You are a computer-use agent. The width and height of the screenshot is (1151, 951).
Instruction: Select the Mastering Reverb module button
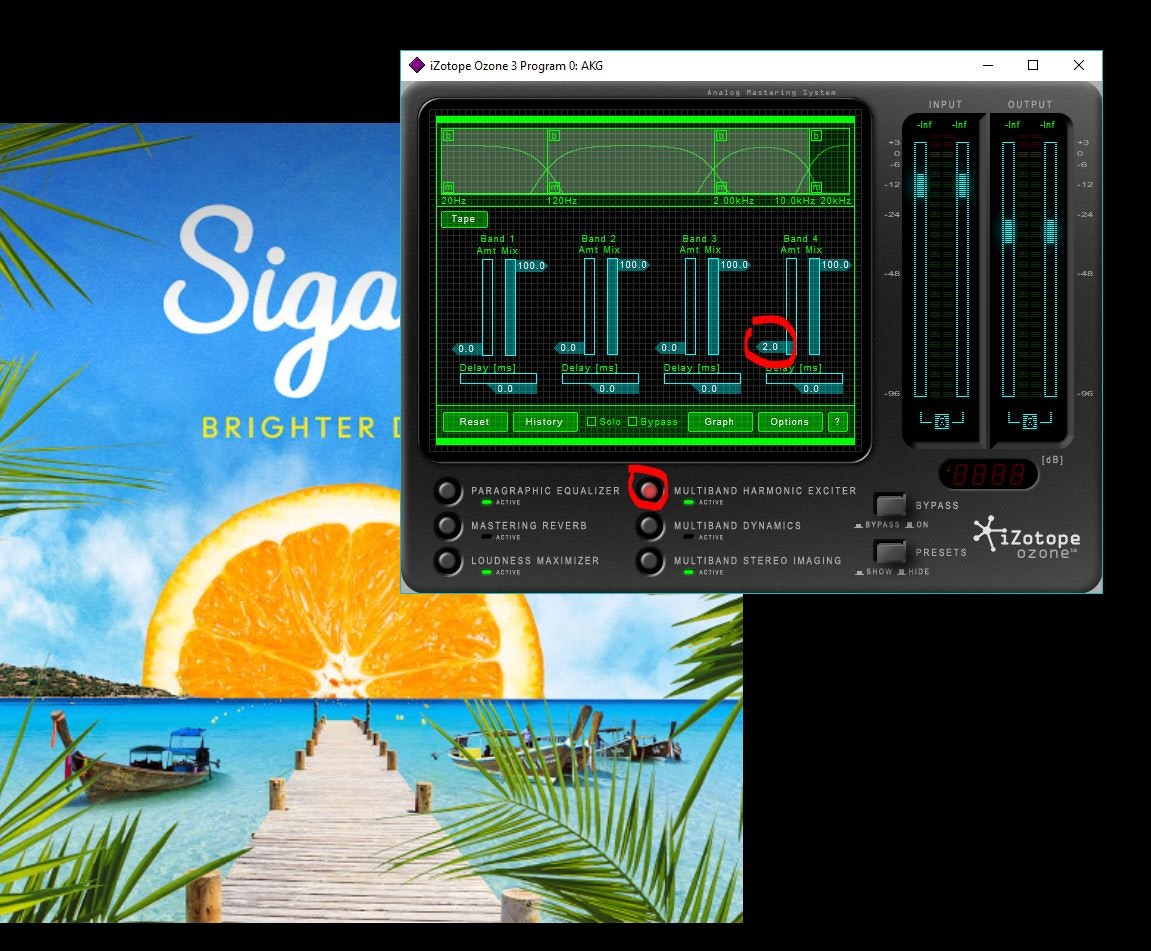point(449,526)
